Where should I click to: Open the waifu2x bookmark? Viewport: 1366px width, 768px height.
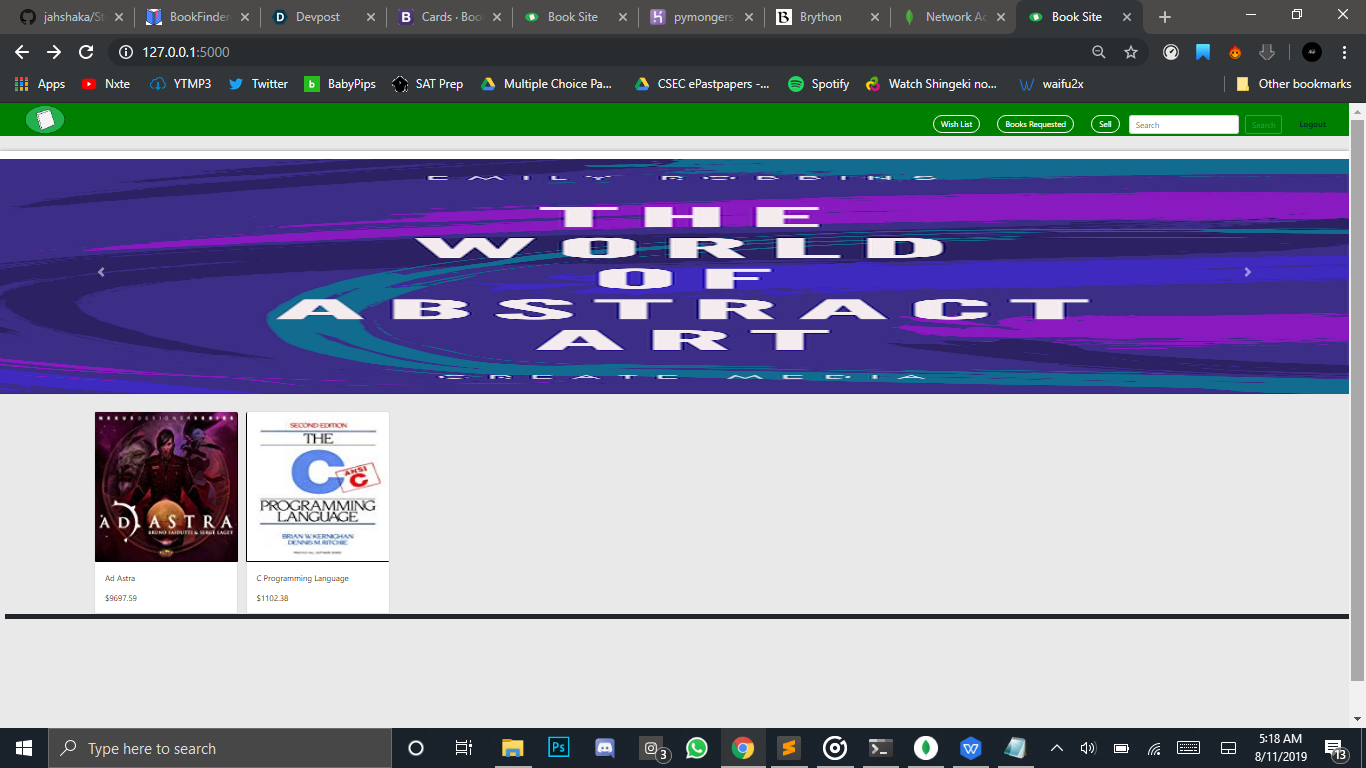1050,84
